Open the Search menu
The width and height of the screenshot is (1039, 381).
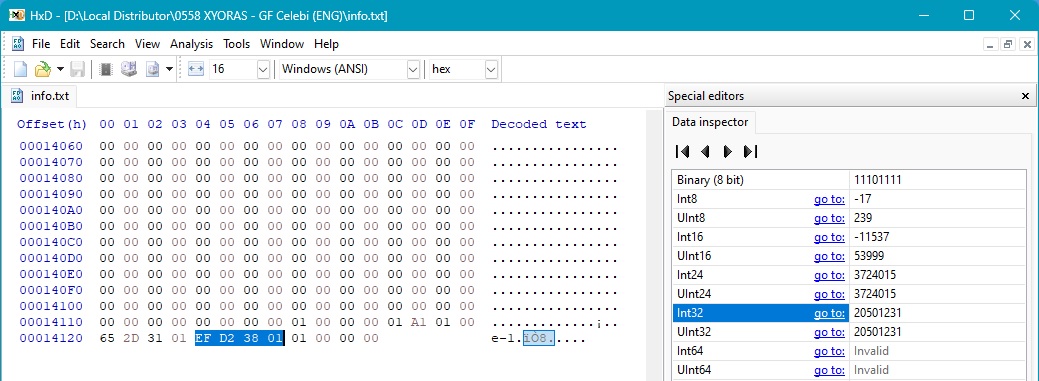107,44
